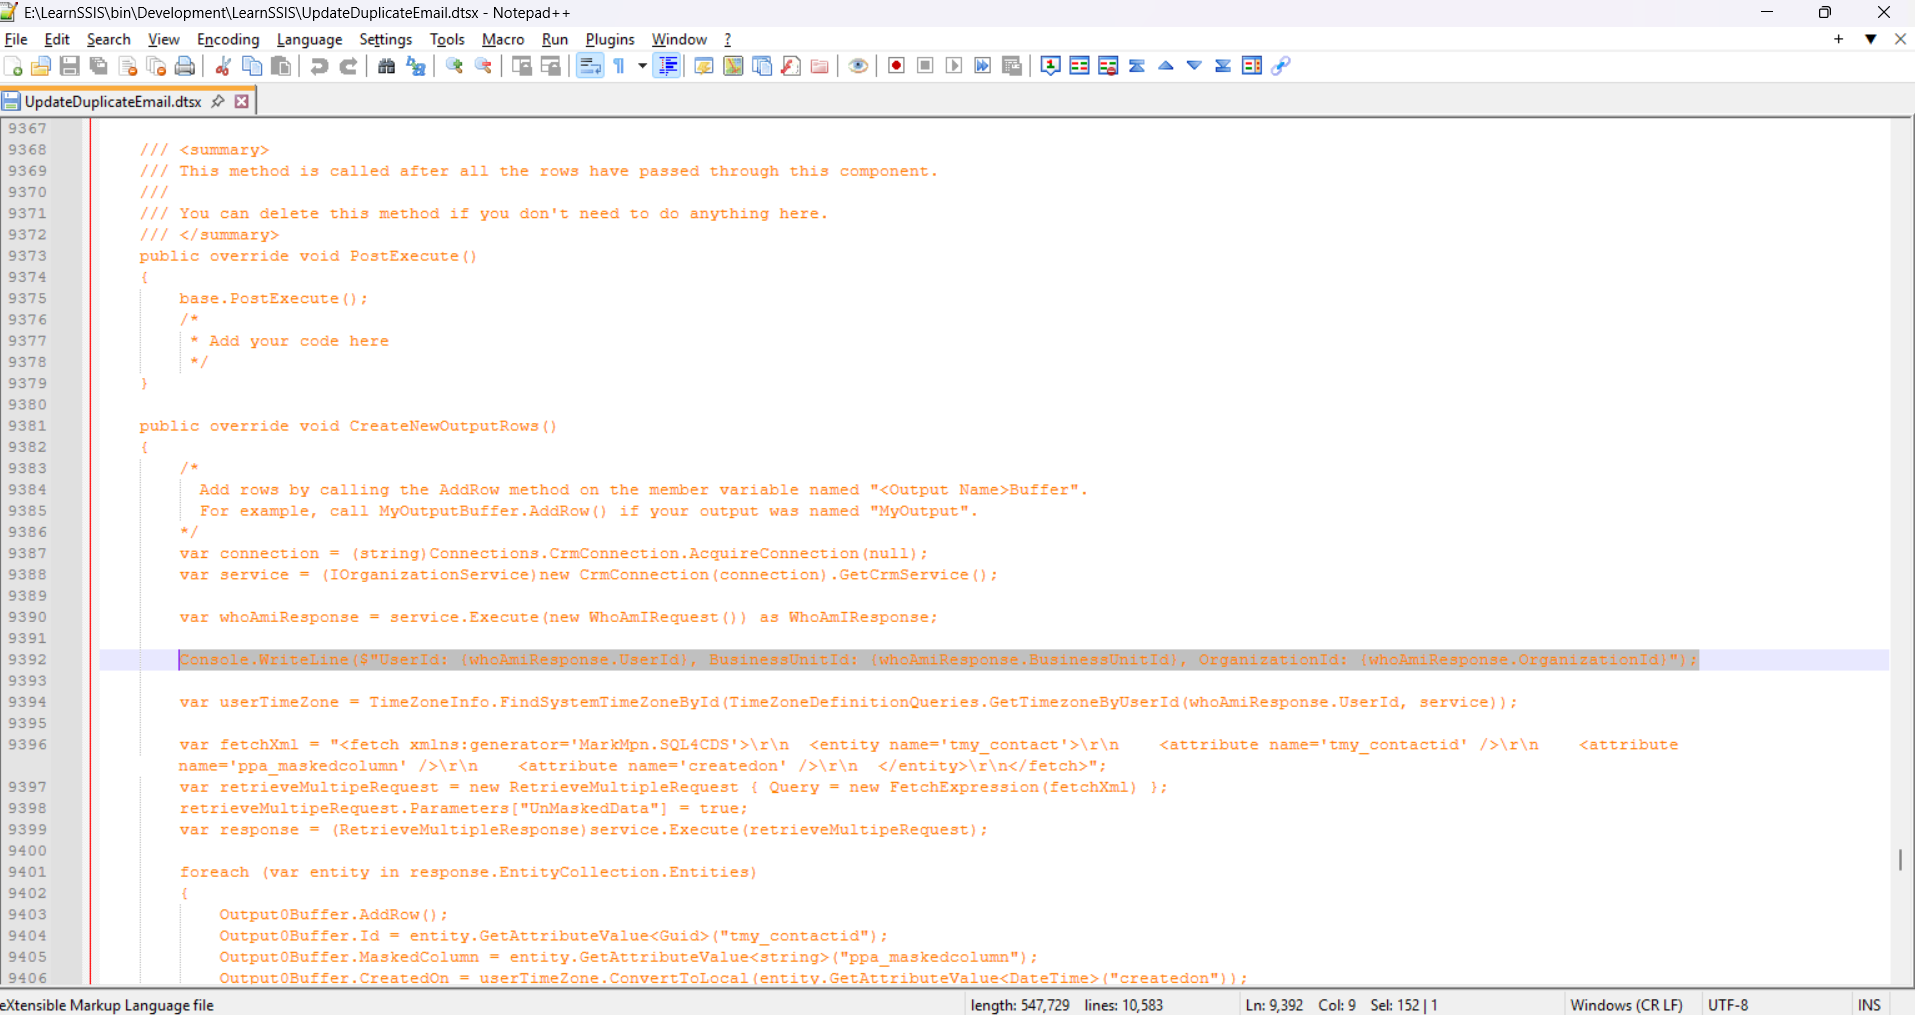Run macro multiple times fast-forward icon
Image resolution: width=1915 pixels, height=1015 pixels.
[x=983, y=66]
